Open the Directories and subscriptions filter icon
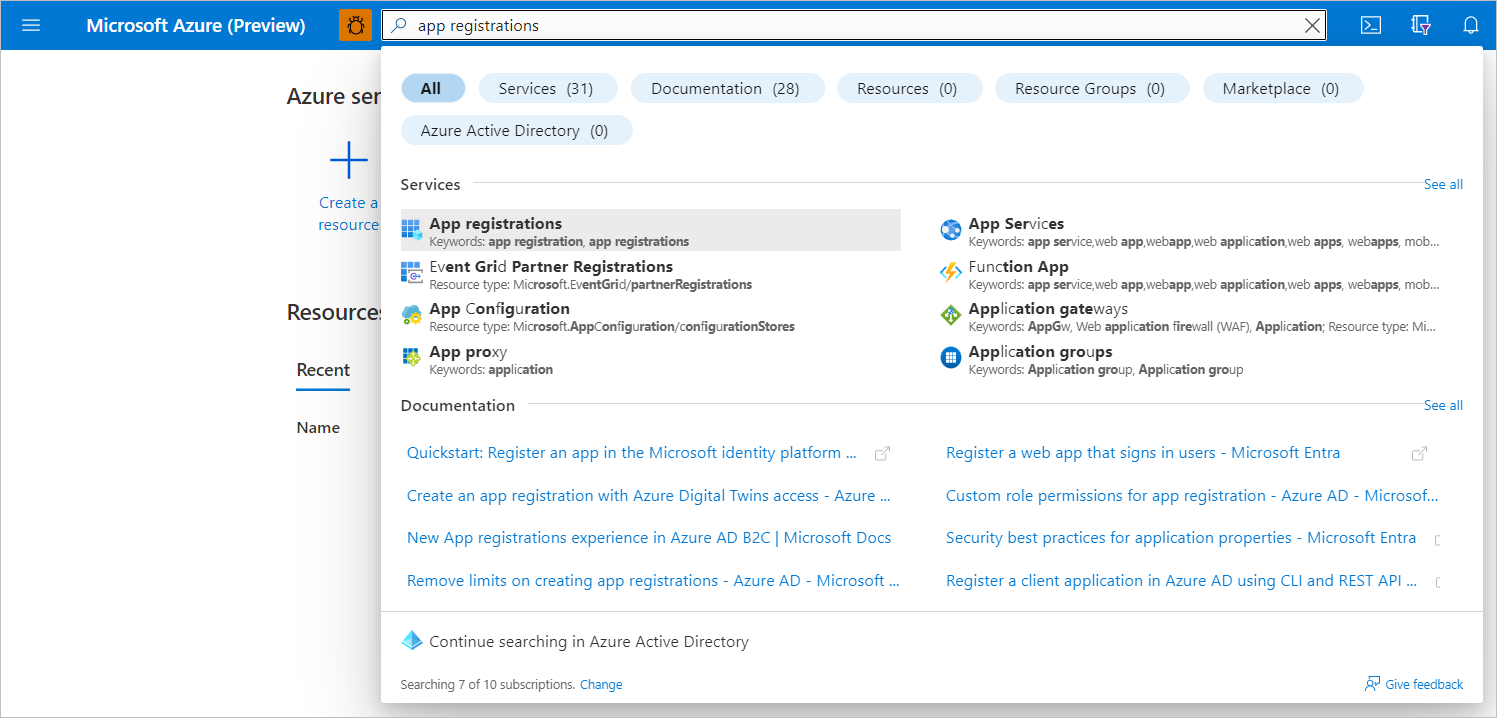This screenshot has width=1497, height=718. (1421, 25)
